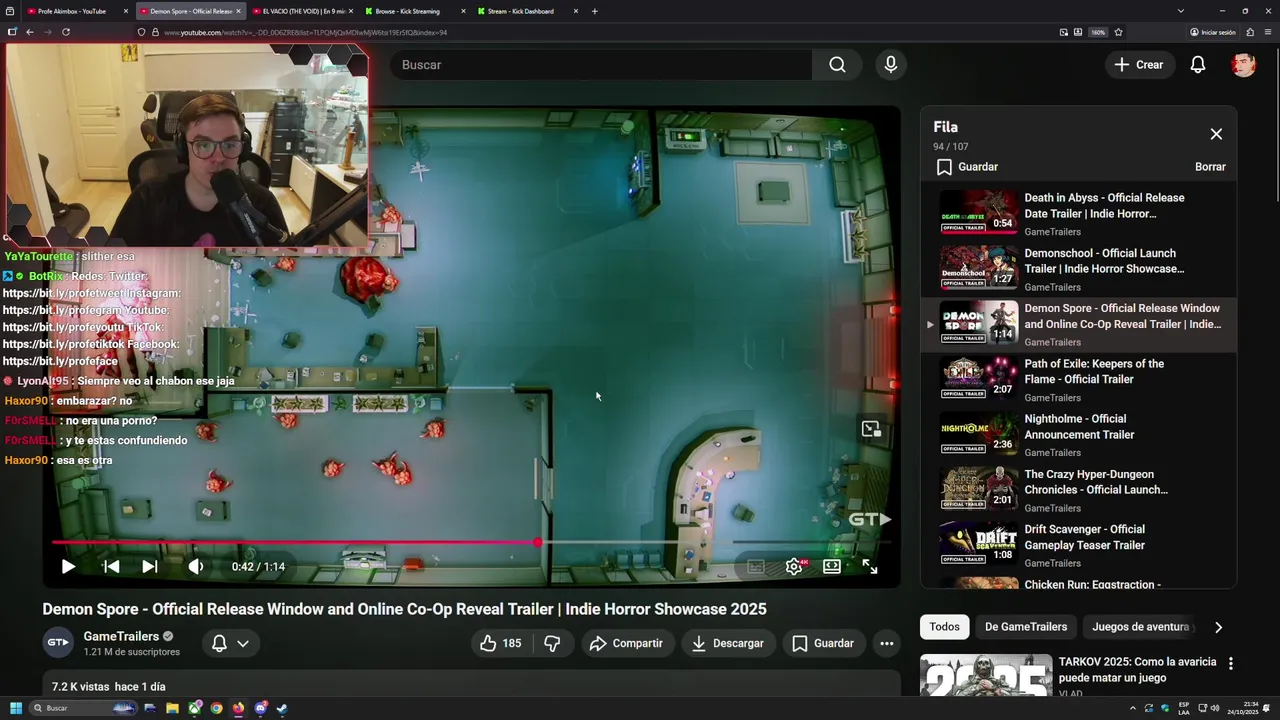Open picture-in-picture icon in address bar
Screen dimensions: 1280x720
(x=1064, y=32)
